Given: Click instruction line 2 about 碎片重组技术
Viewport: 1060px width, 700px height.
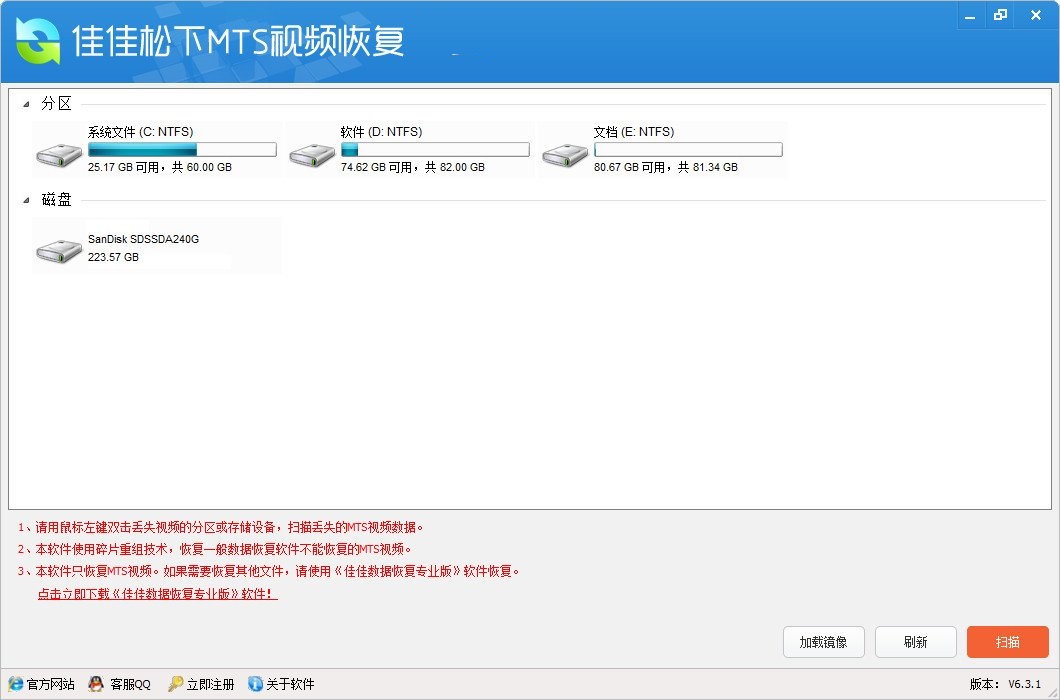Looking at the screenshot, I should 214,549.
